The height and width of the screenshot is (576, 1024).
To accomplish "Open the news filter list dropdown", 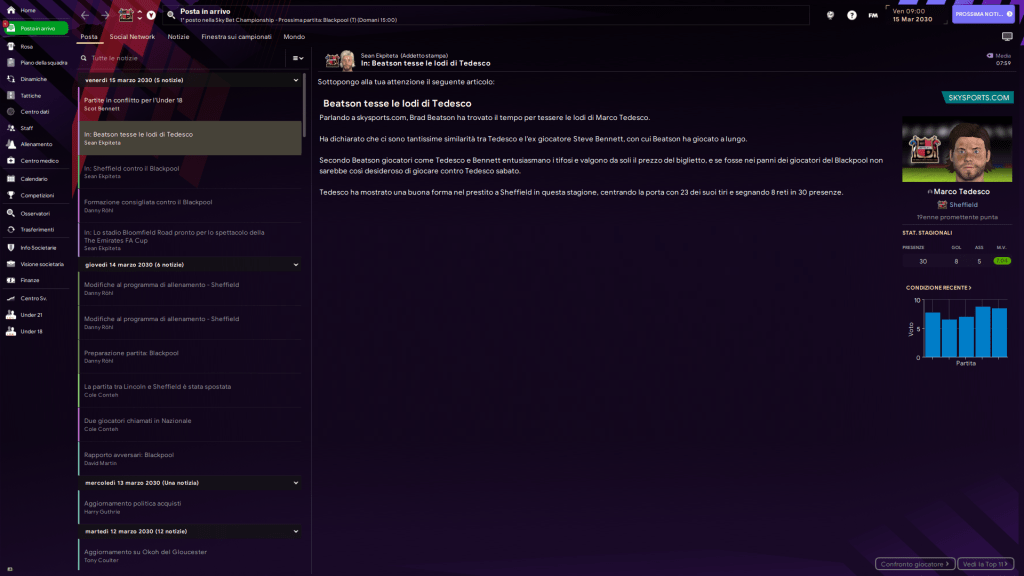I will [297, 58].
